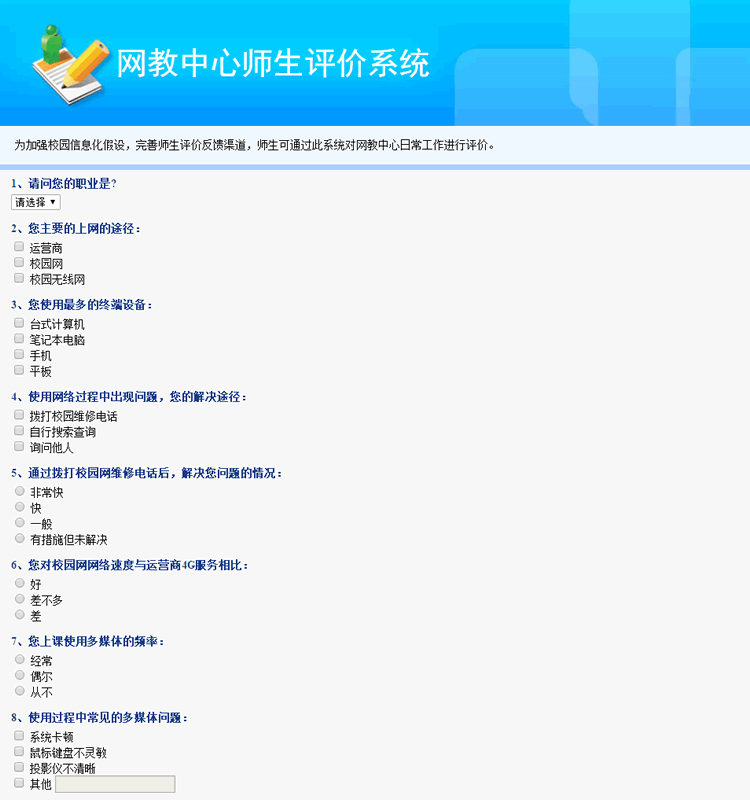750x800 pixels.
Task: Check the 系统卡顿 problem checkbox
Action: (19, 736)
